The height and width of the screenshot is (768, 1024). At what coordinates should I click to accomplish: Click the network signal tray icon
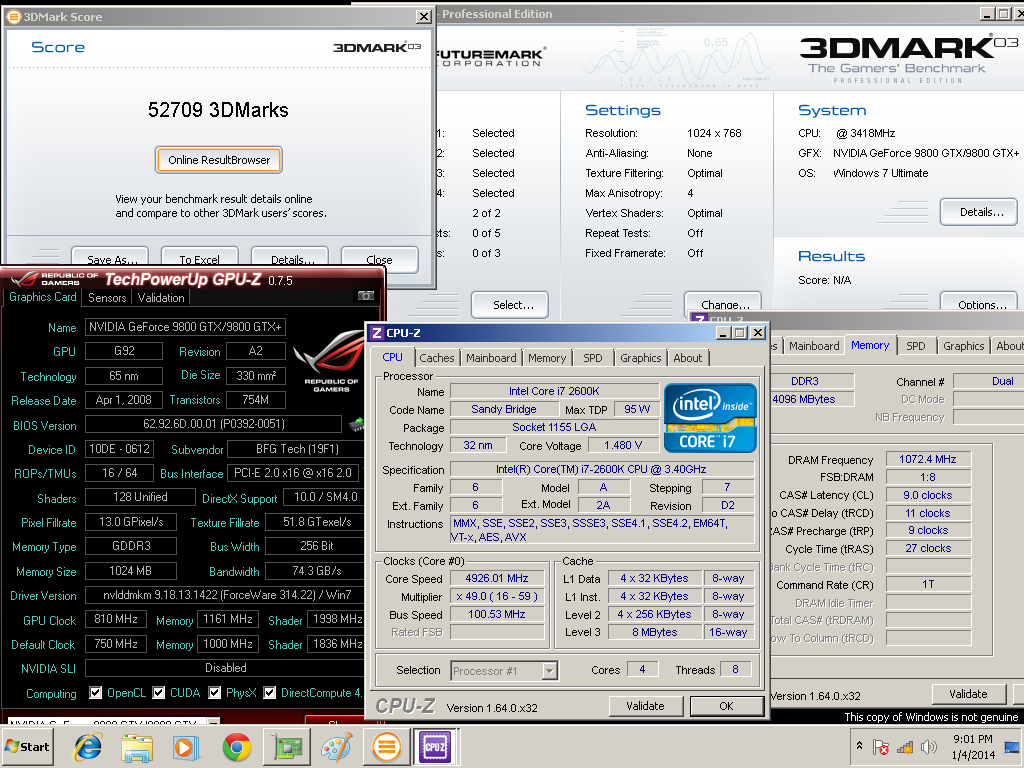(904, 747)
